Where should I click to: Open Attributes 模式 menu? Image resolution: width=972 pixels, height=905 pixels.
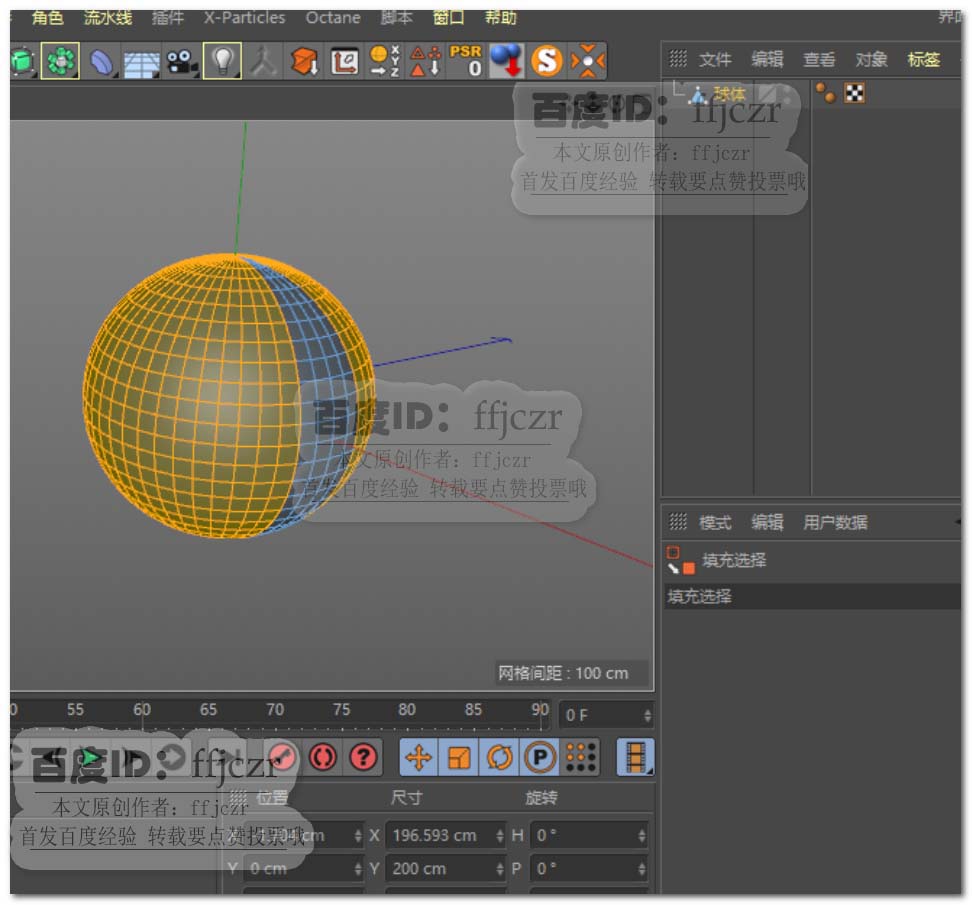coord(715,523)
